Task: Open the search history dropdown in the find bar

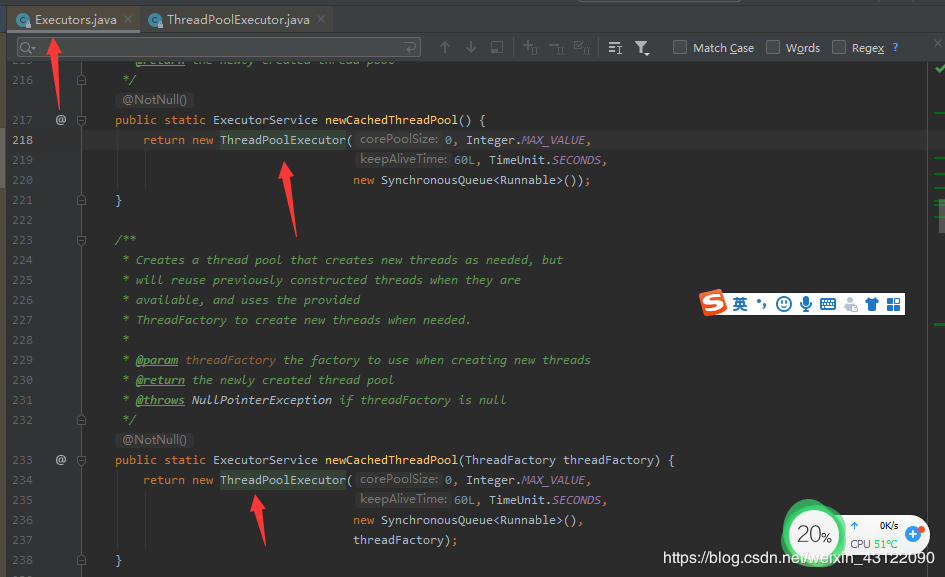Action: coord(27,48)
